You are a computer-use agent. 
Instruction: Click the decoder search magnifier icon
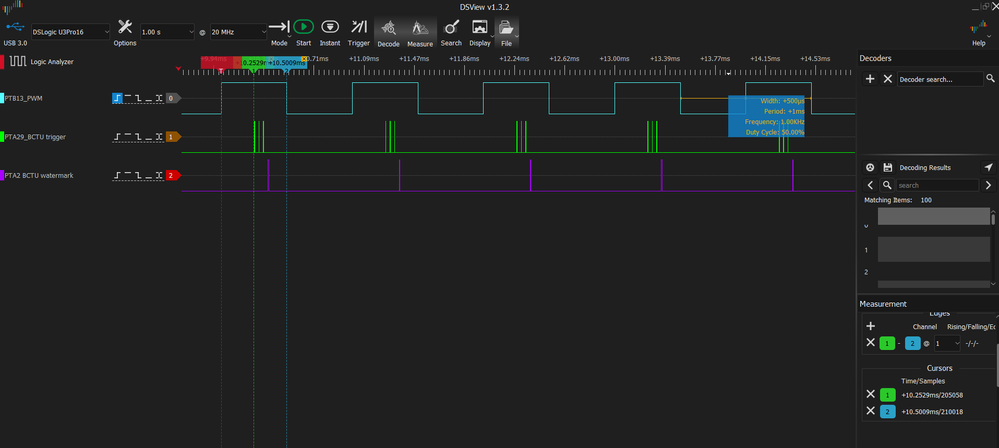(x=990, y=78)
